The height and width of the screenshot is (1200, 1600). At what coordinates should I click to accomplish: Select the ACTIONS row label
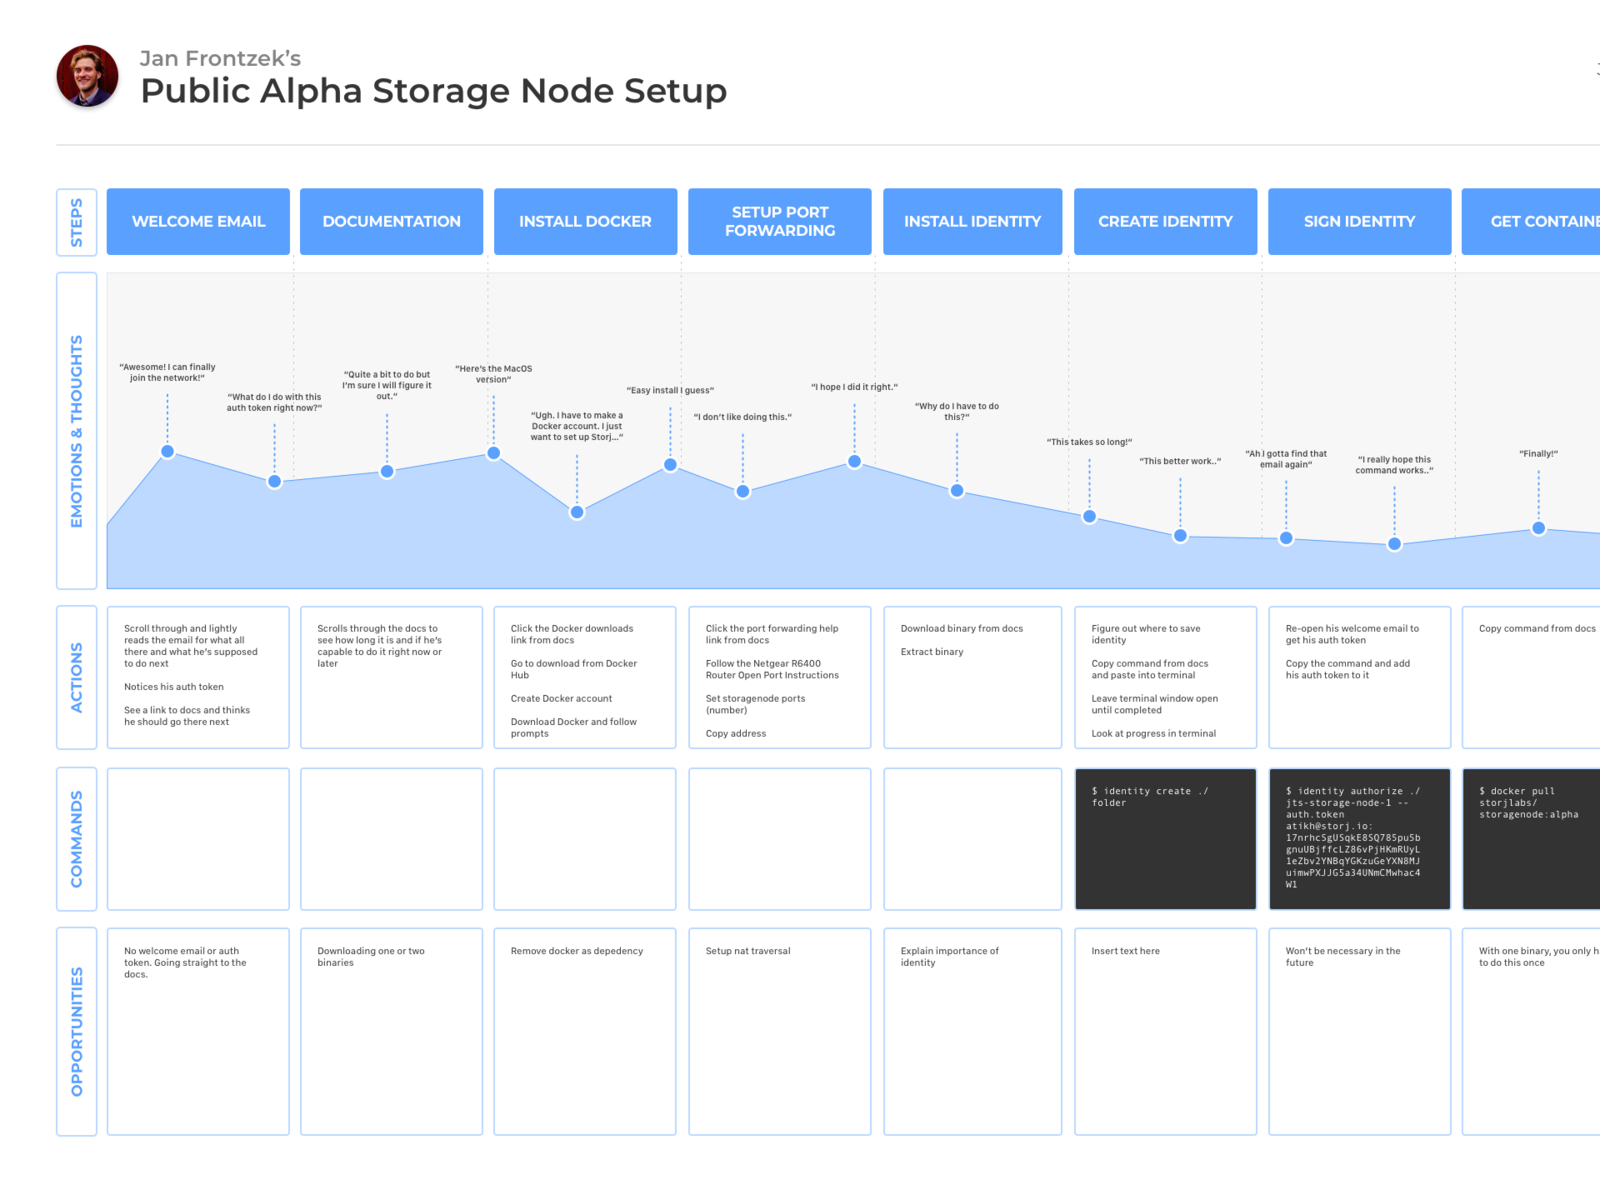pyautogui.click(x=76, y=677)
